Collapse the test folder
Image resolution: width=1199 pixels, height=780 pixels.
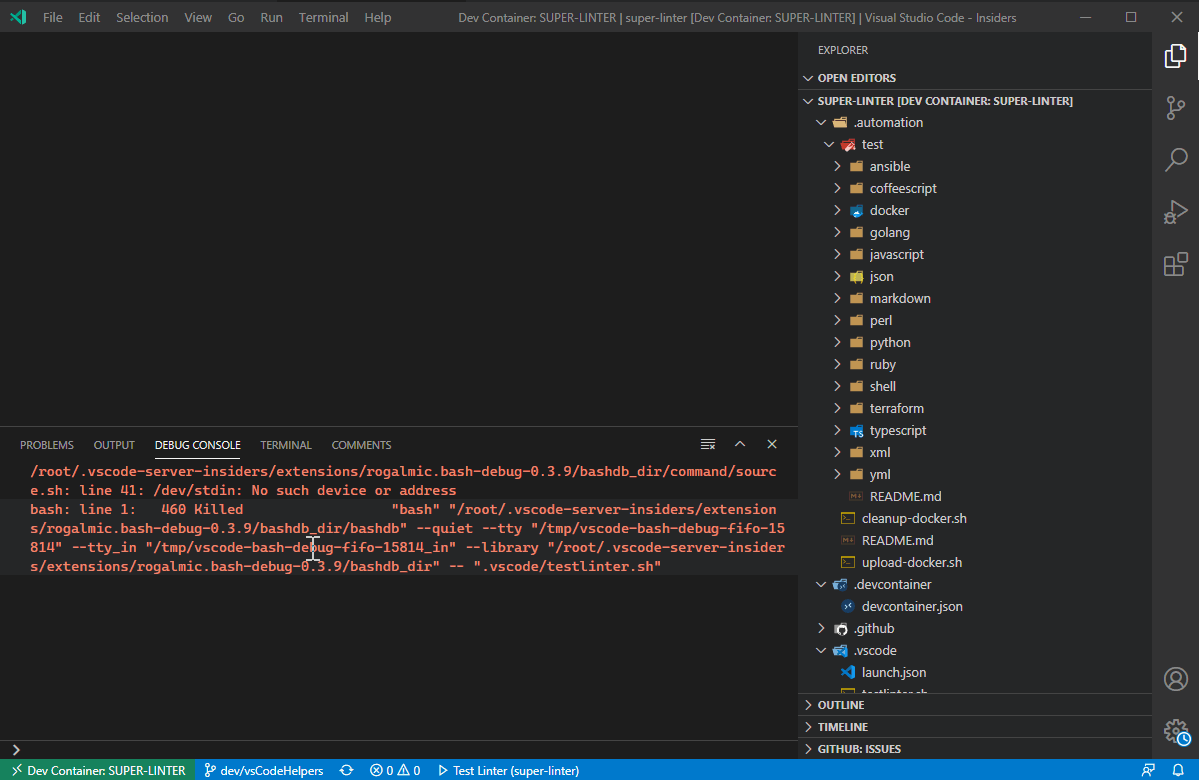pyautogui.click(x=975, y=145)
